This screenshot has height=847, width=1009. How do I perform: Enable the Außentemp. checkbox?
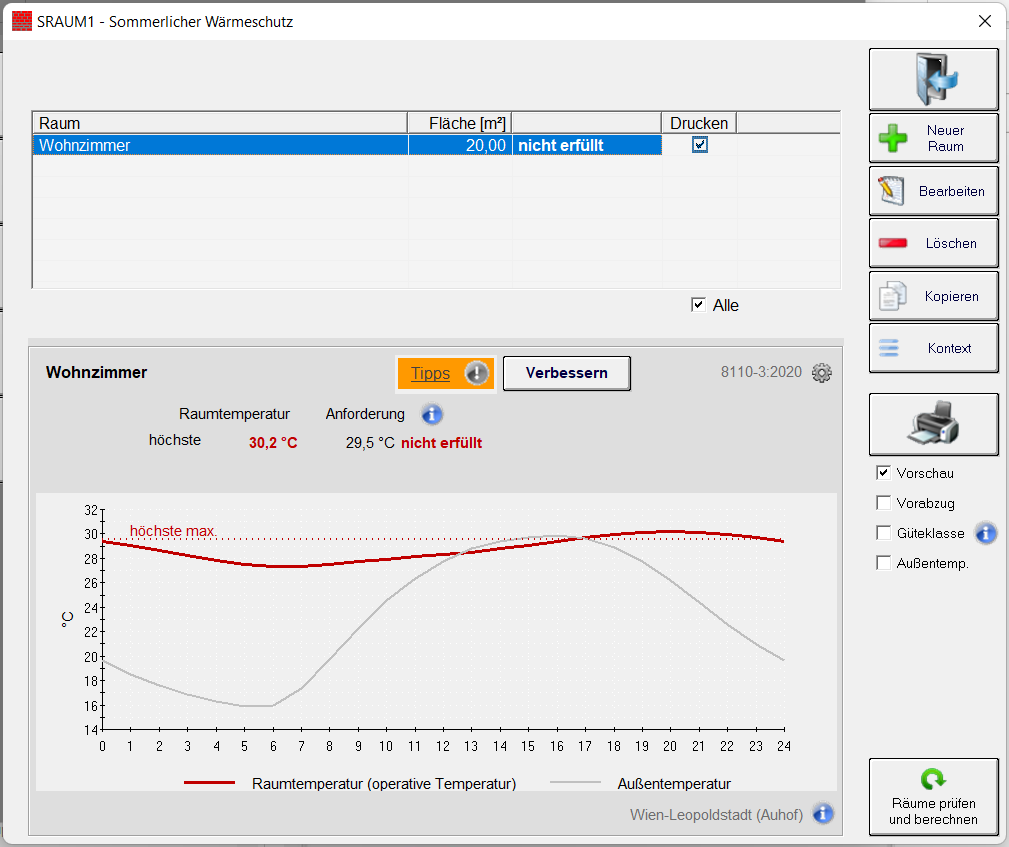pos(884,563)
